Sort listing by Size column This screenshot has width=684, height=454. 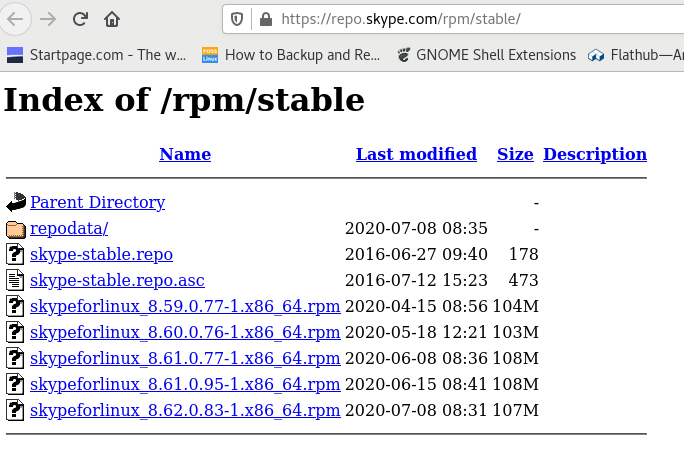(x=515, y=154)
